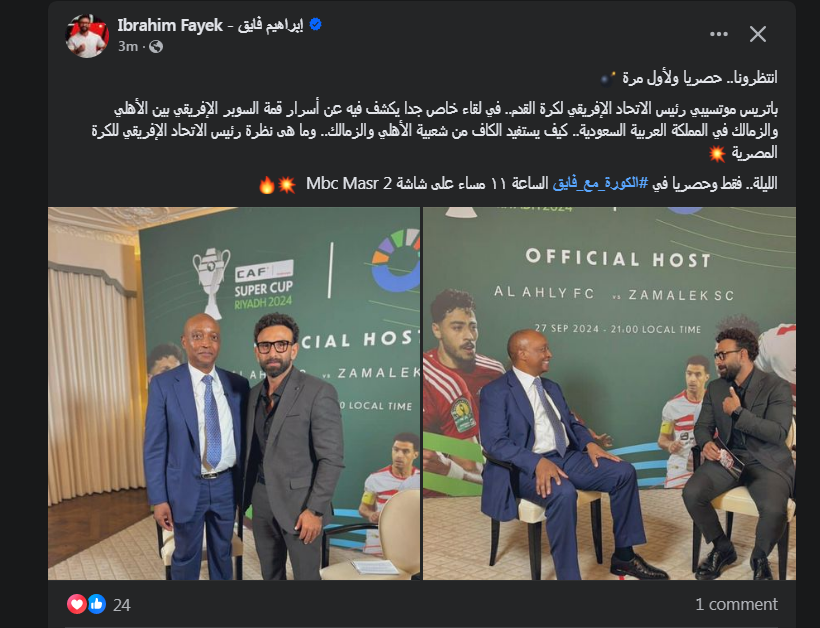Open the 1 comment link
The height and width of the screenshot is (628, 820).
[x=736, y=604]
